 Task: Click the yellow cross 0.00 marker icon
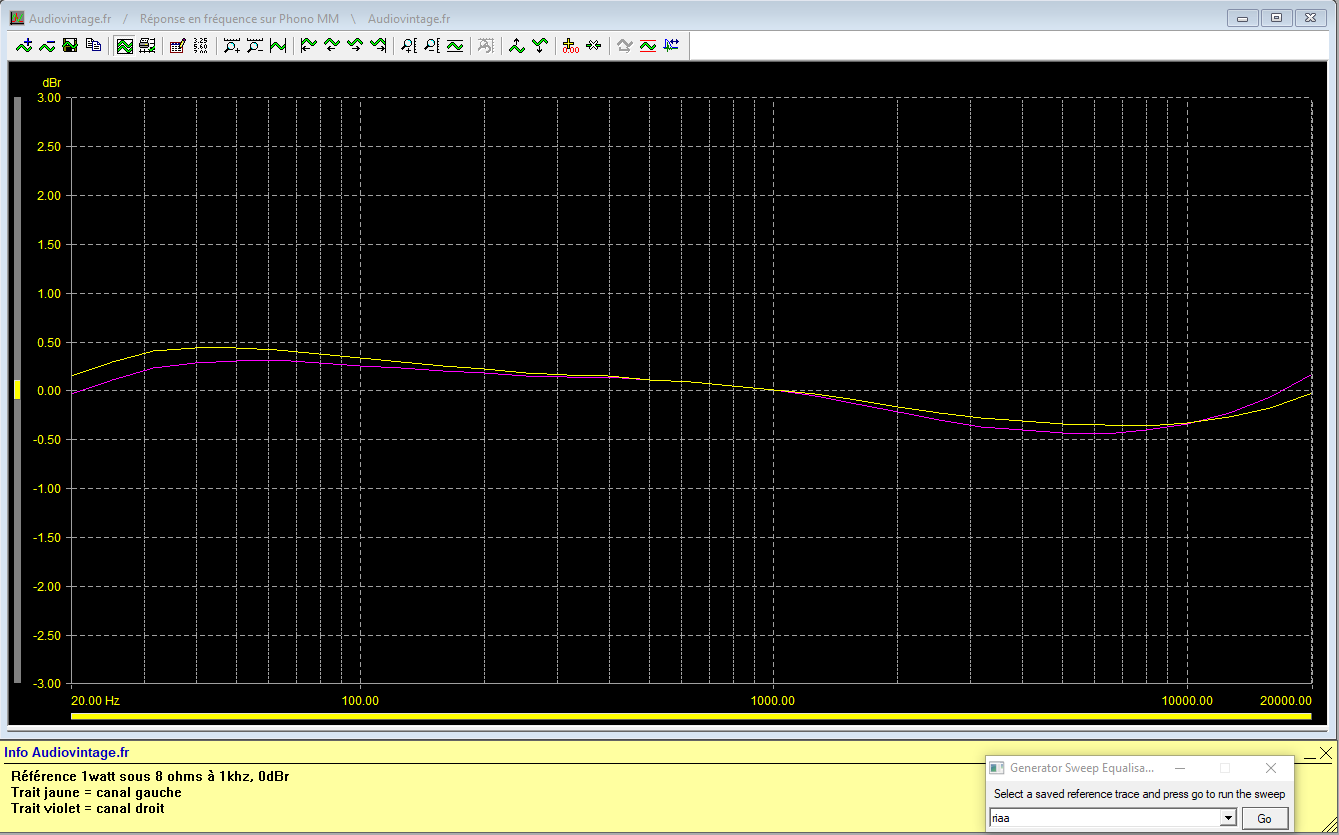pyautogui.click(x=570, y=45)
